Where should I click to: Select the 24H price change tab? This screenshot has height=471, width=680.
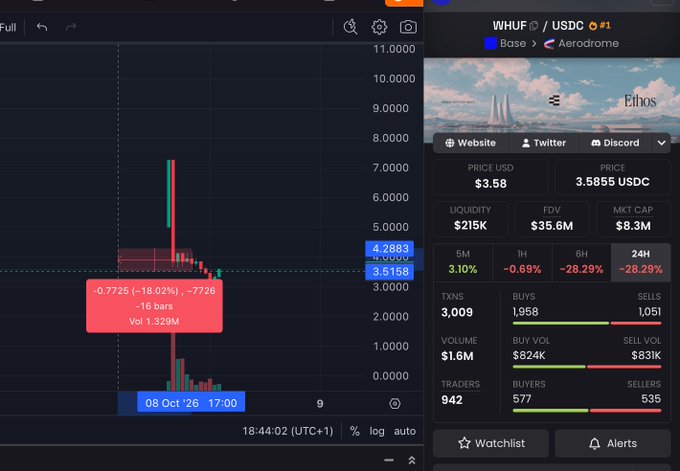click(x=641, y=262)
